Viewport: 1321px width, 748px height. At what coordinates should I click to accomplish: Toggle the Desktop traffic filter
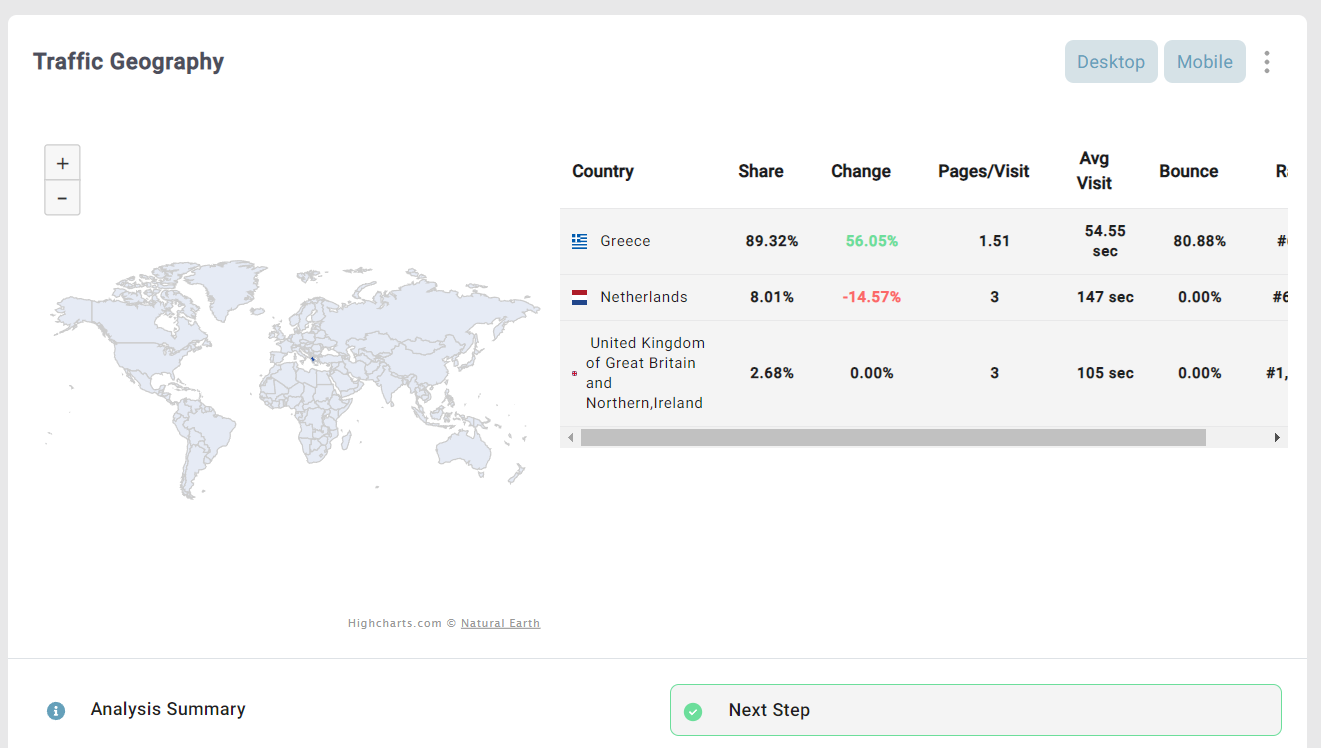(x=1110, y=62)
